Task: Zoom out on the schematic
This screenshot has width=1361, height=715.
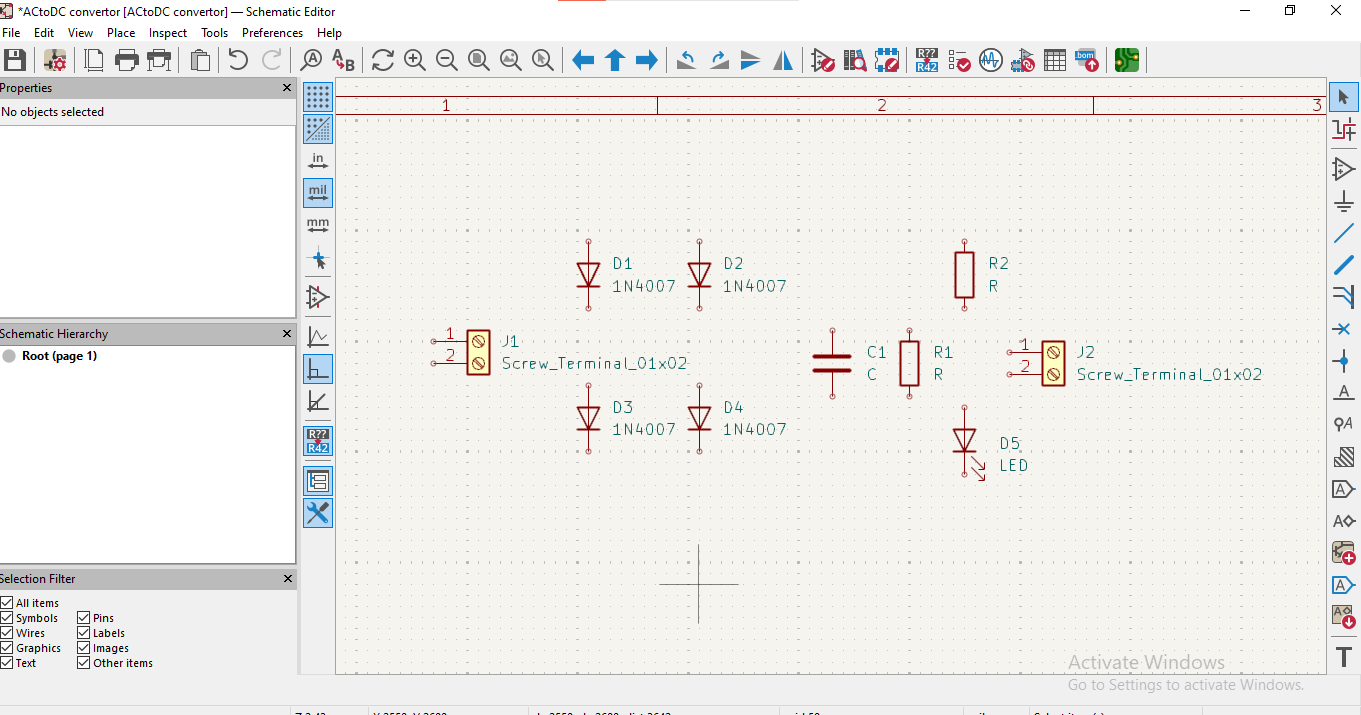Action: pos(447,60)
